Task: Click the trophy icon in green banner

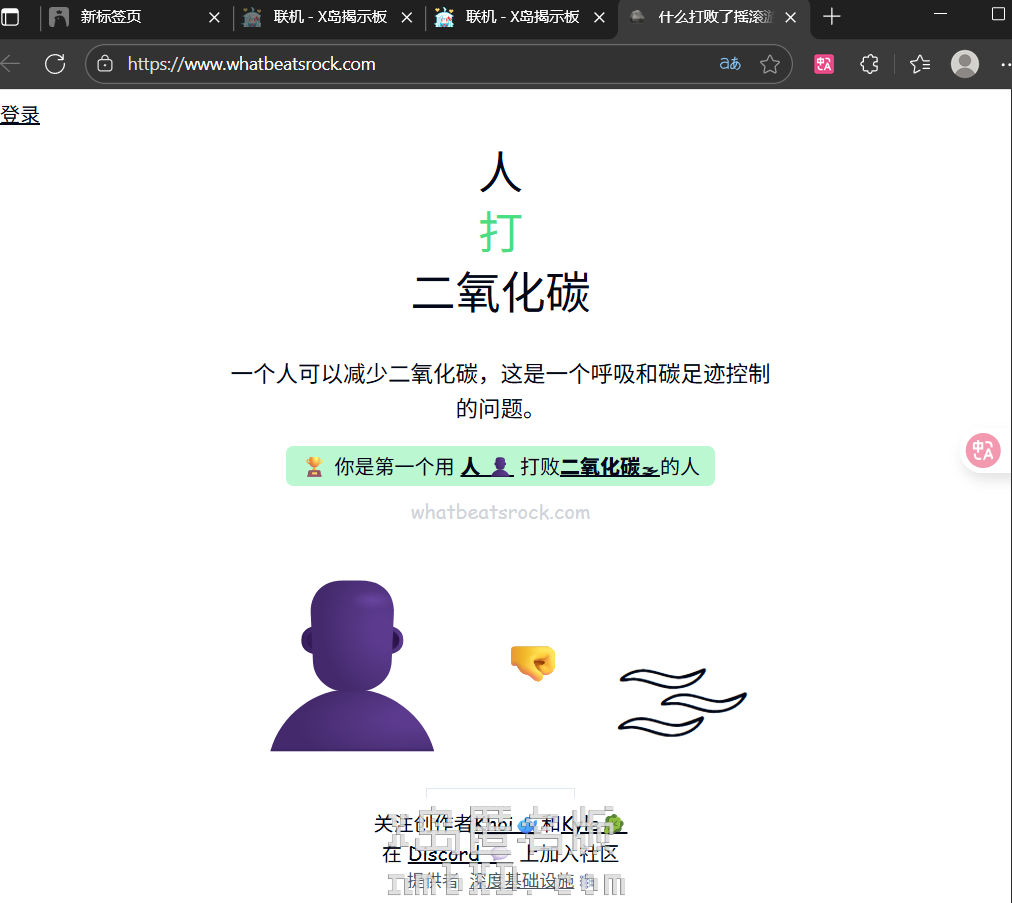Action: 314,466
